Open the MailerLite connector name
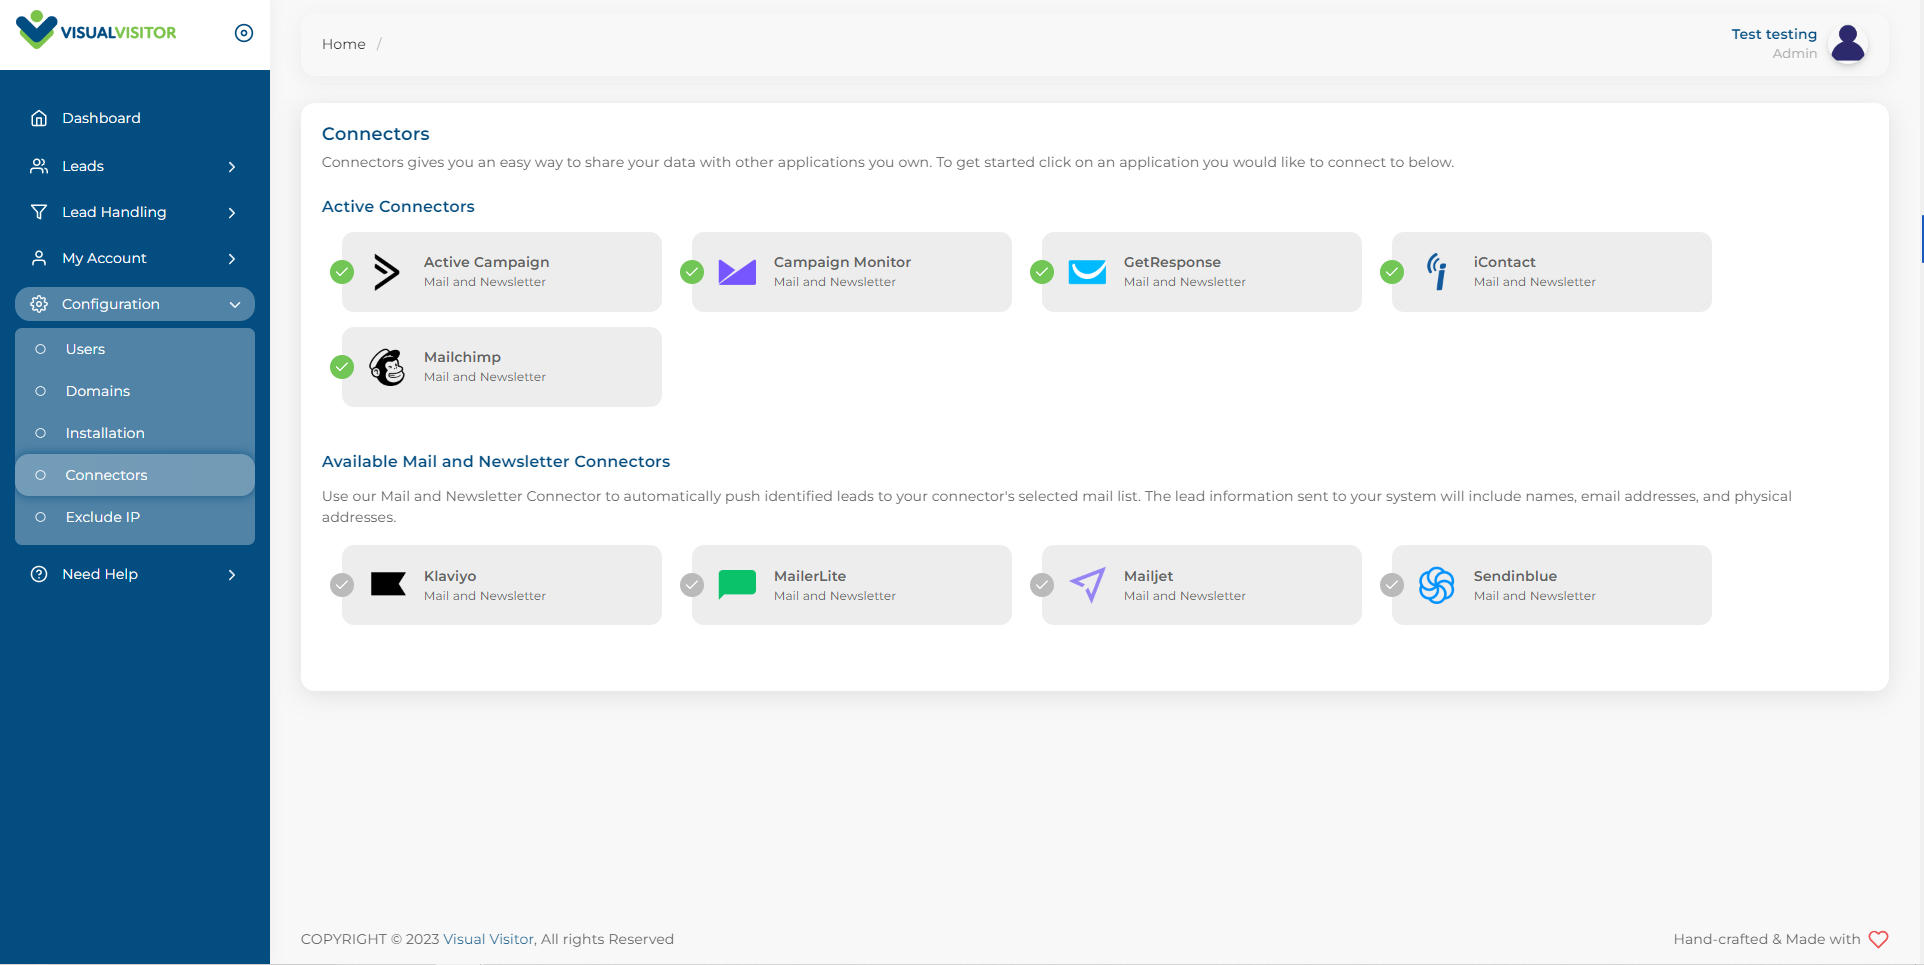This screenshot has height=965, width=1924. tap(810, 576)
